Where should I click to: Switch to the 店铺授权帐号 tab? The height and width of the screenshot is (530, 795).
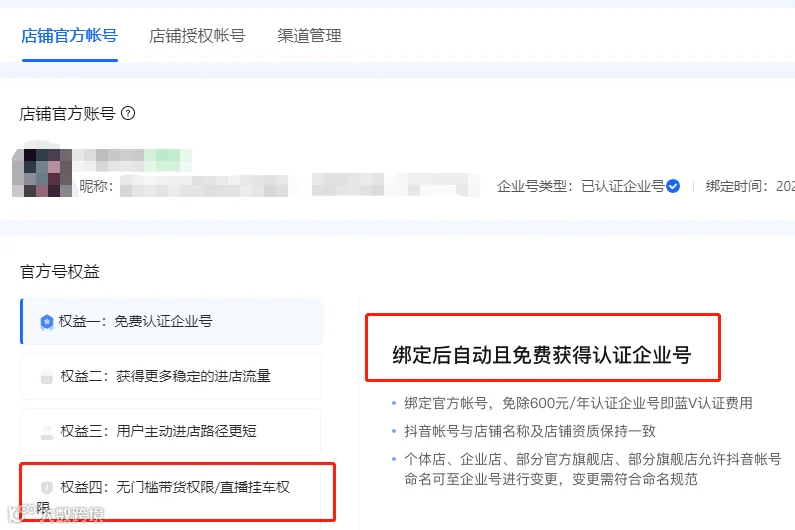[197, 36]
